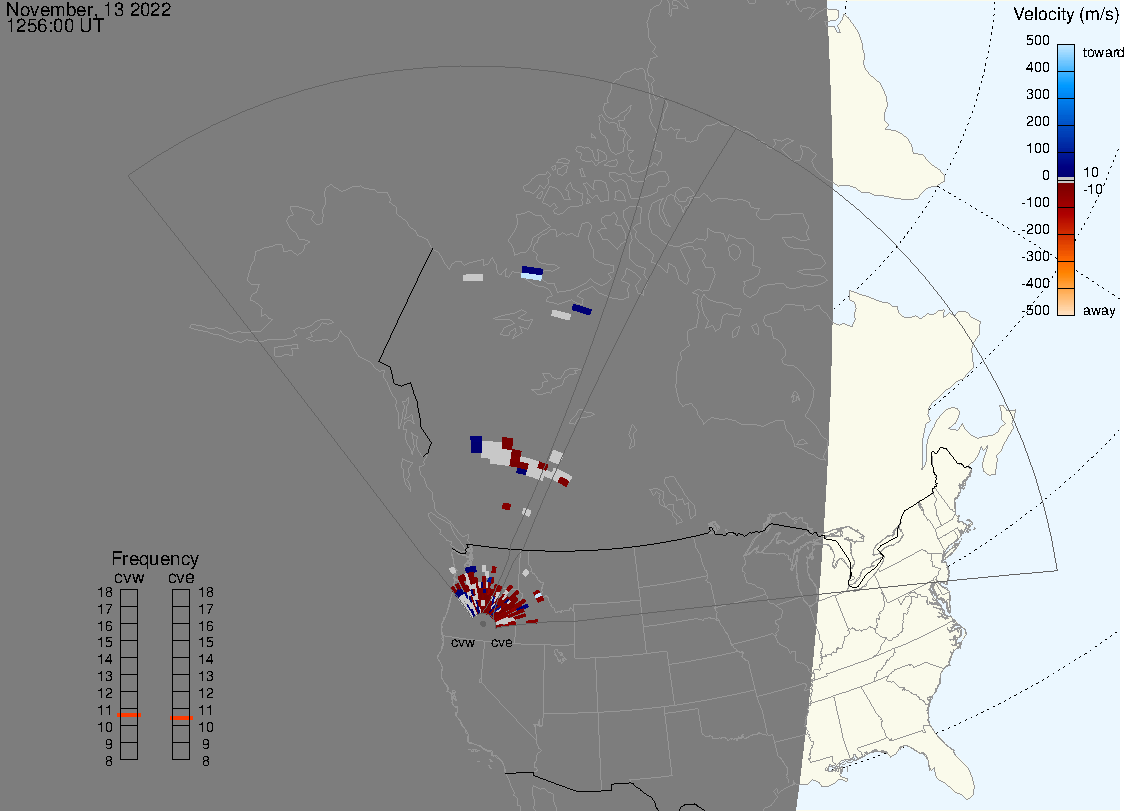This screenshot has width=1124, height=811.
Task: Click the cvw radar station label on map
Action: [463, 643]
